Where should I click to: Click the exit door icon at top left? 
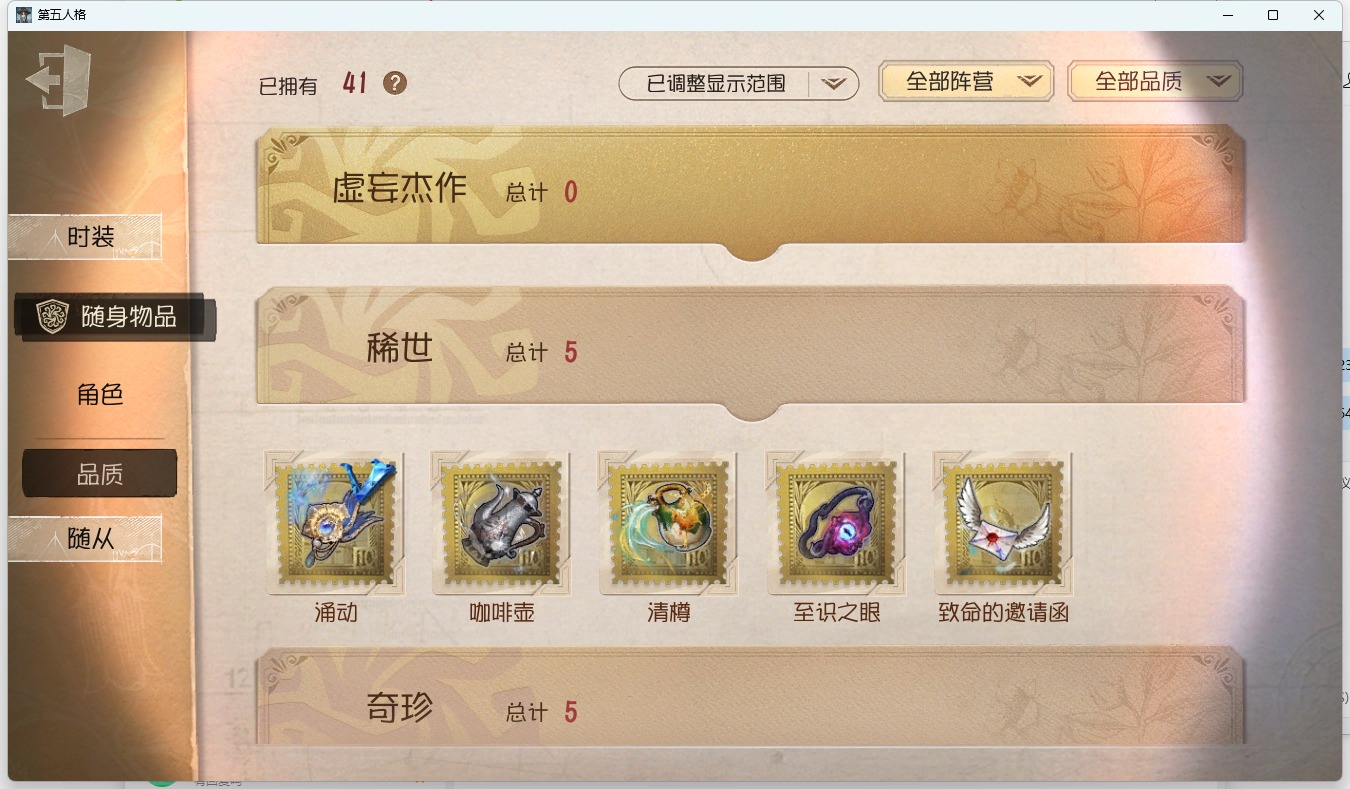60,80
